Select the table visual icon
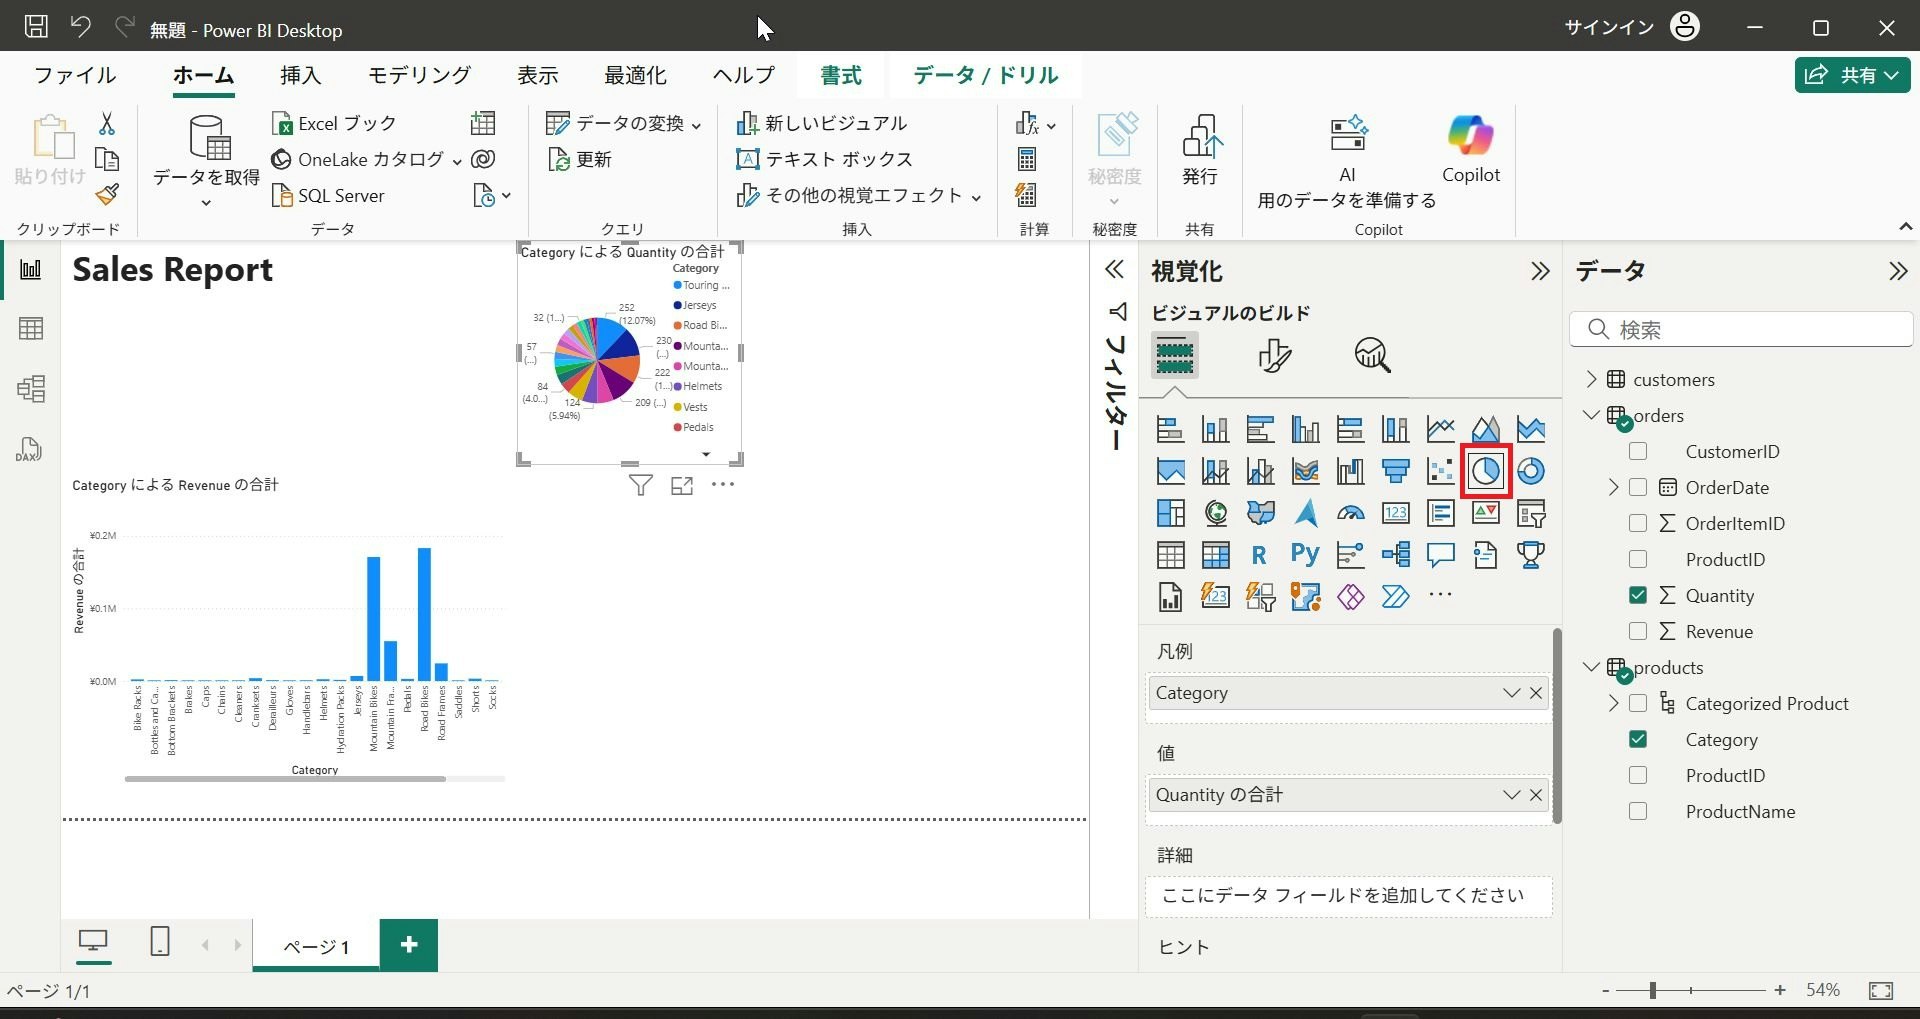The height and width of the screenshot is (1019, 1920). [1170, 555]
